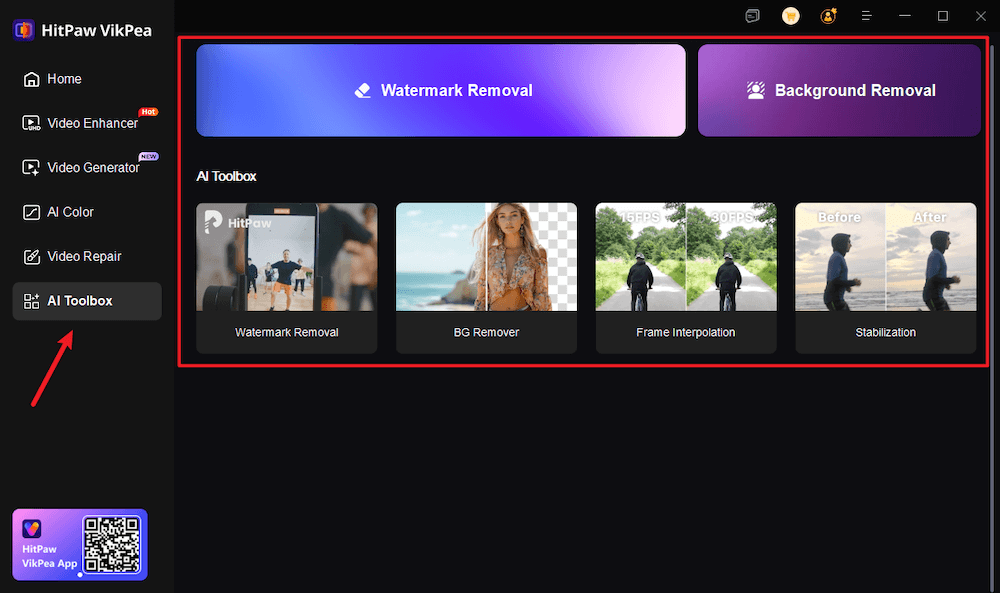Open the AI Color tool icon

(30, 212)
